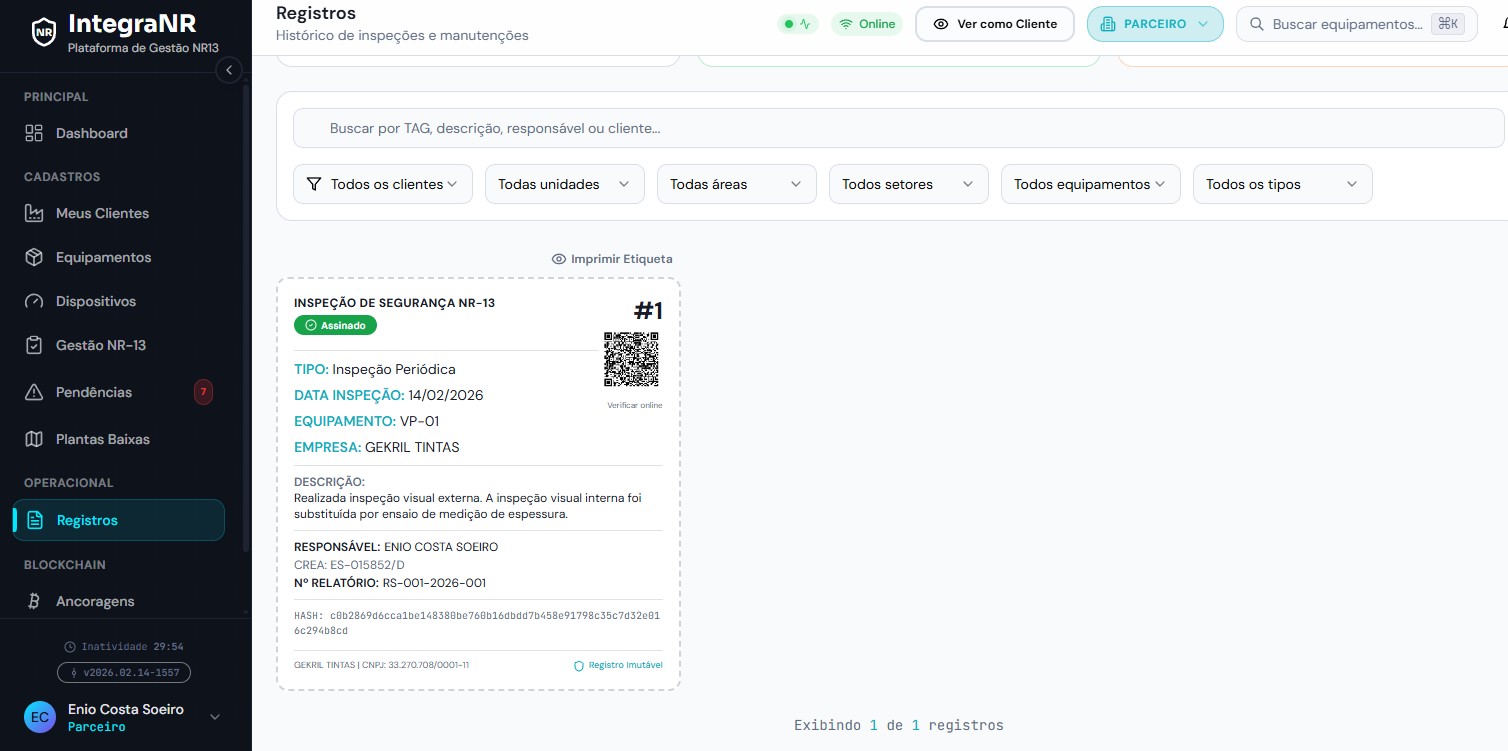The image size is (1508, 751).
Task: Click the green Assinado status badge
Action: tap(335, 325)
